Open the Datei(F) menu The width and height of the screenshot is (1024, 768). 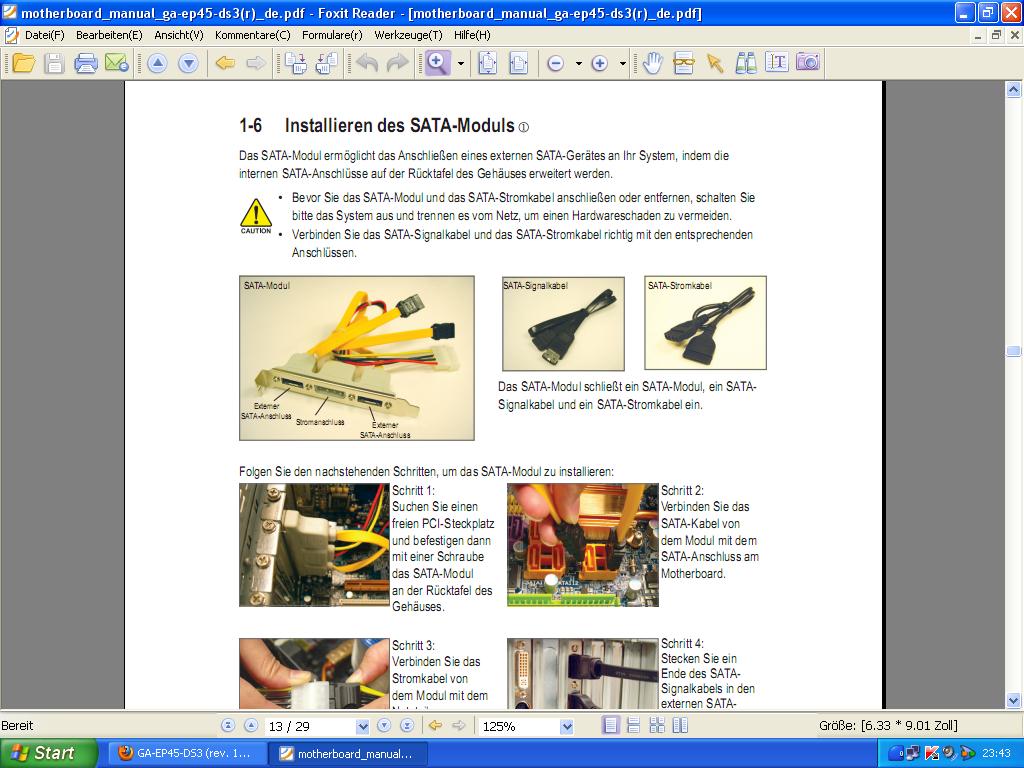point(44,35)
